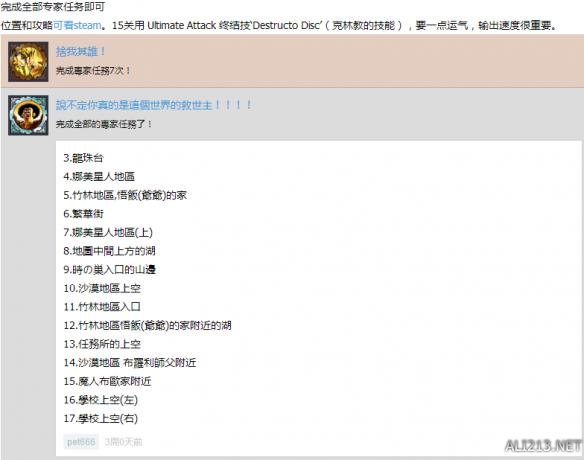Open the 說不定你真的是這個世界的救世主 title link

[154, 105]
